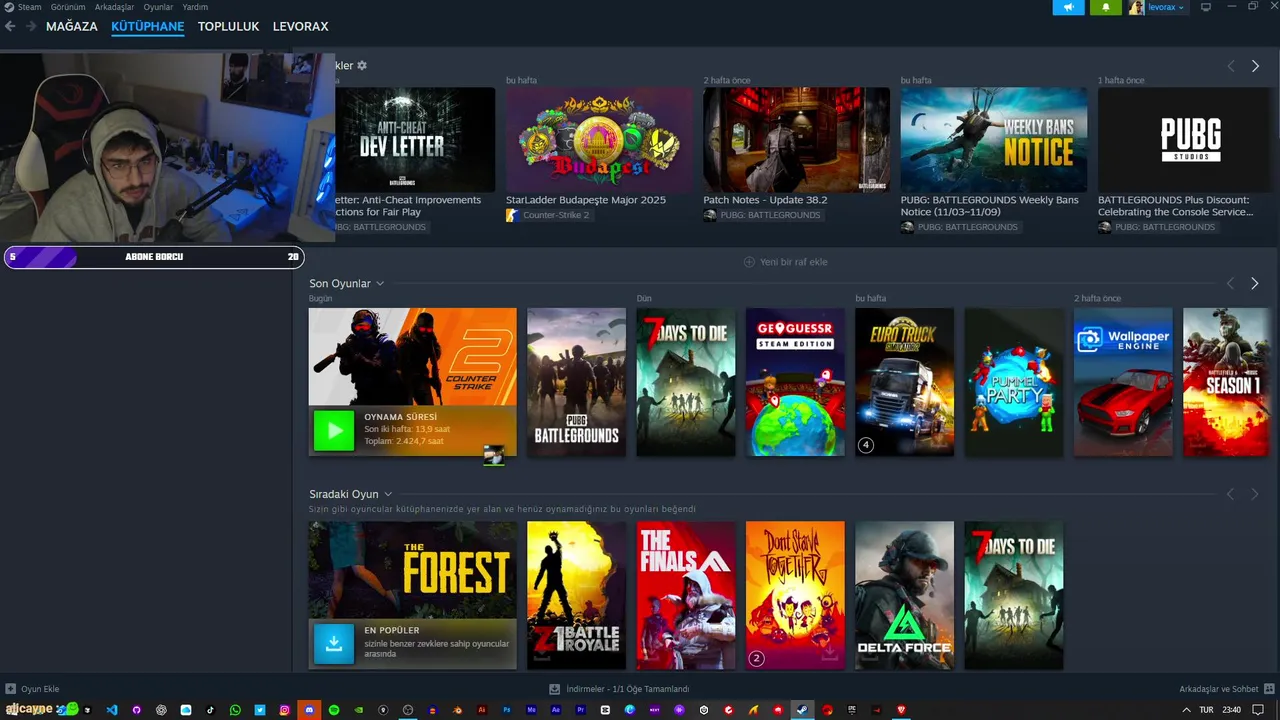This screenshot has height=720, width=1280.
Task: Open WhatsApp from the taskbar
Action: tap(235, 710)
